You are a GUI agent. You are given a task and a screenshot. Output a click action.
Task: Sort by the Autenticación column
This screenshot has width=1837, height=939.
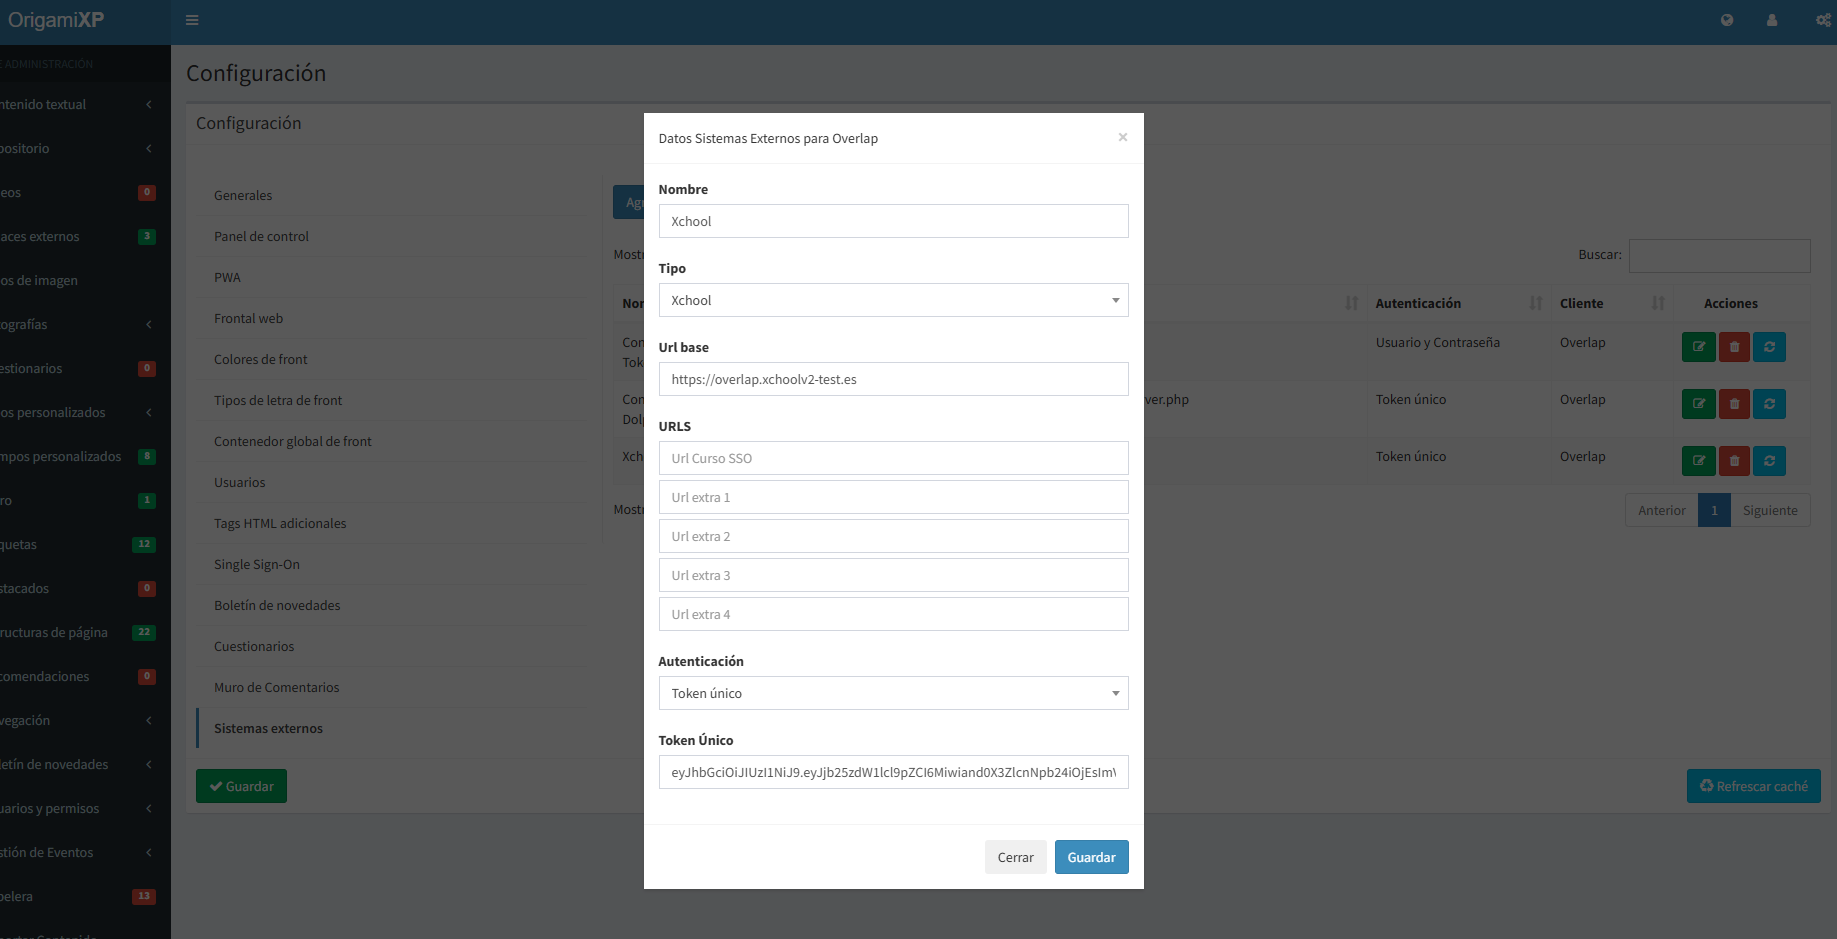[1458, 303]
